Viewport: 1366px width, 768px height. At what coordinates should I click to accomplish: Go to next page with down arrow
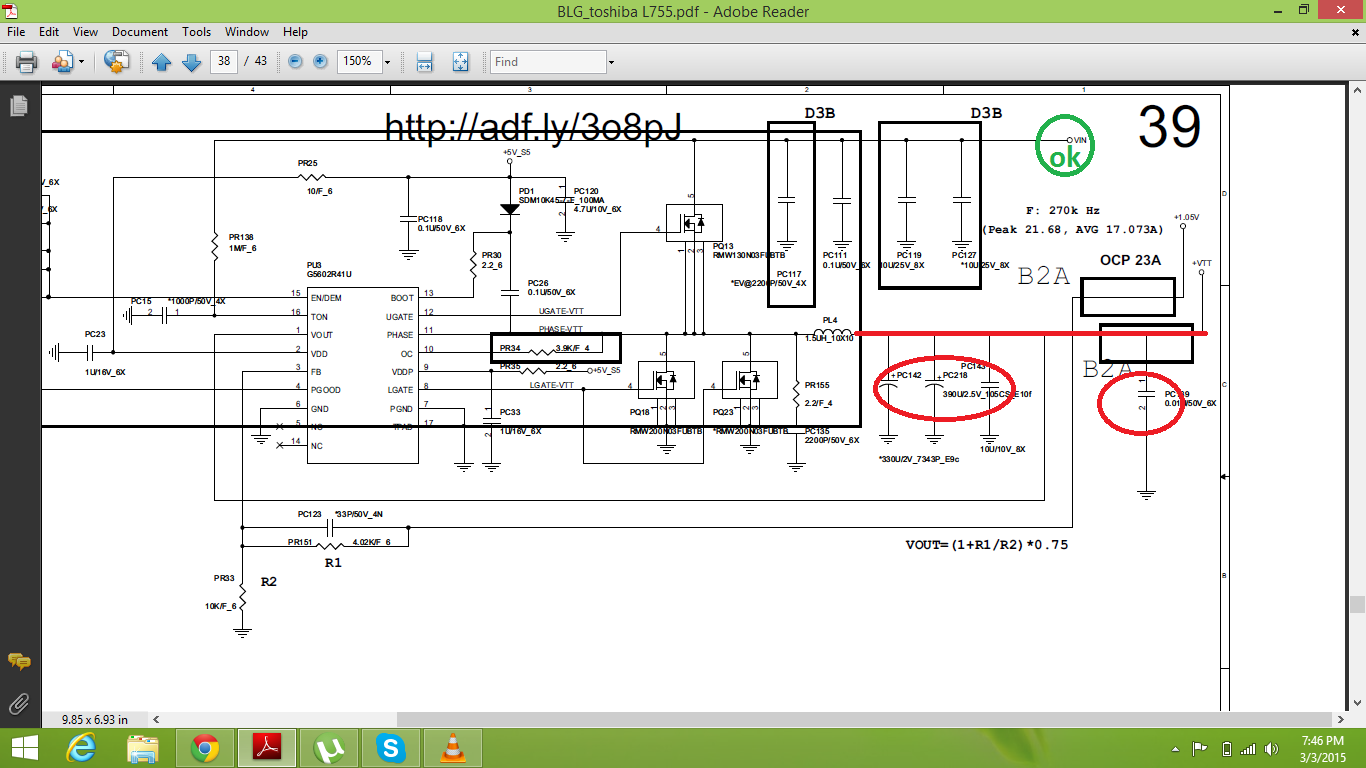point(191,62)
